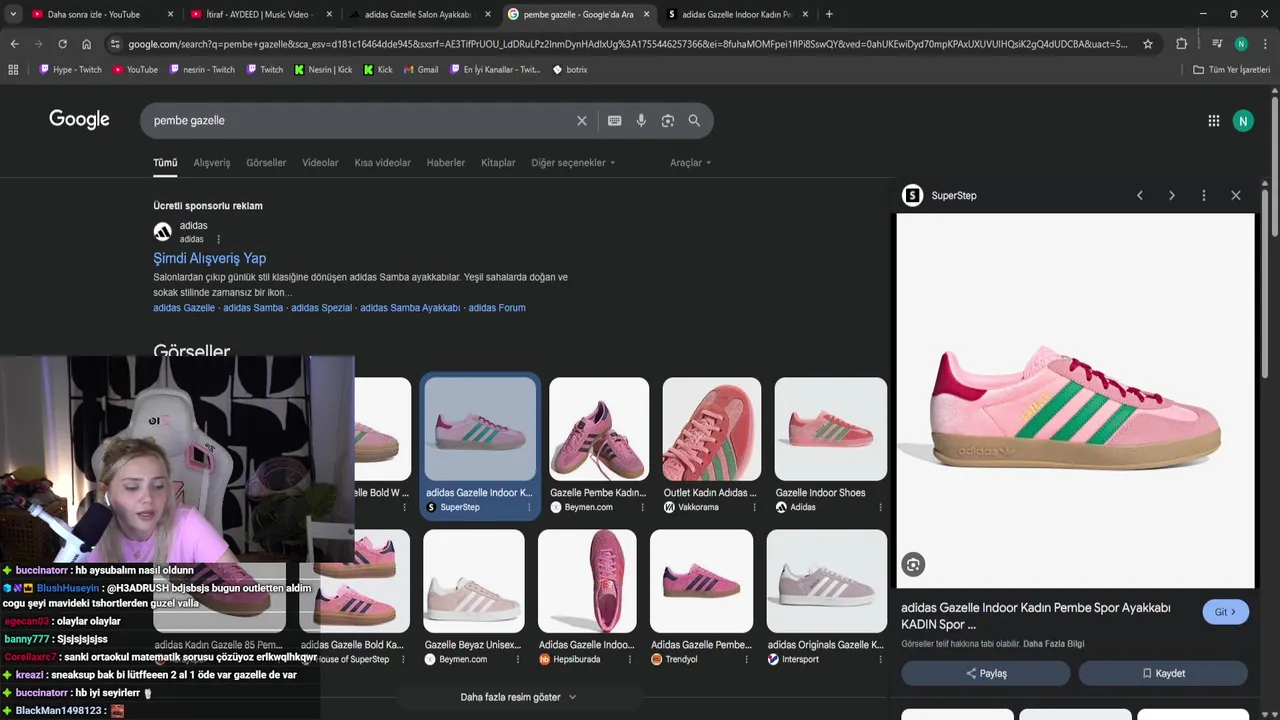View site information icon in address bar

pyautogui.click(x=115, y=44)
